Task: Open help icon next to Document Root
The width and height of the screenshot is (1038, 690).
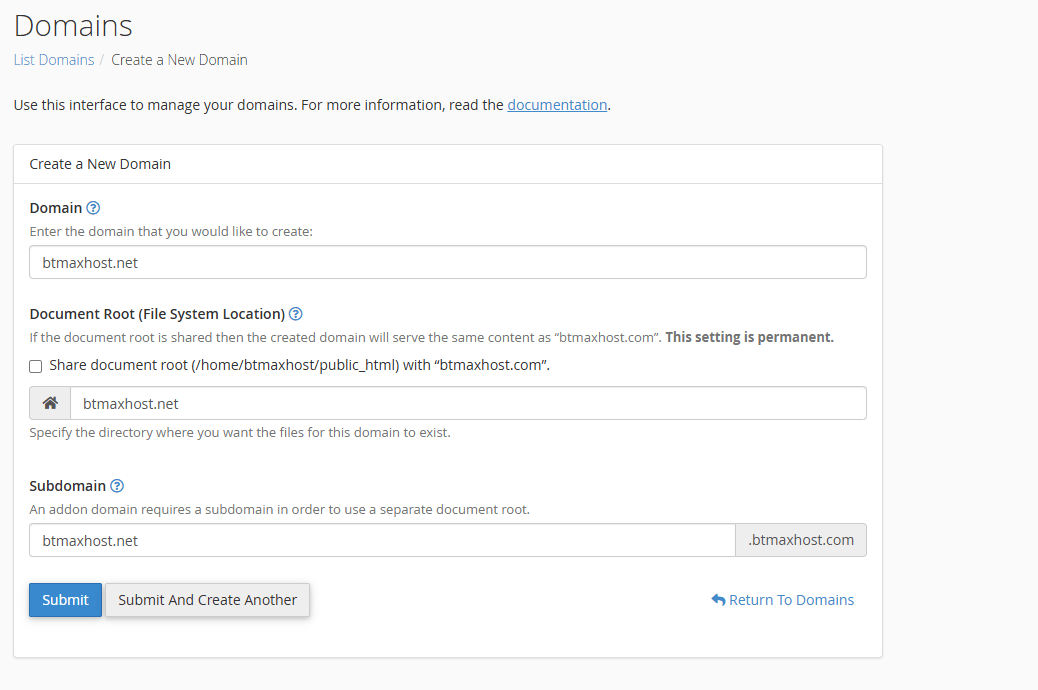Action: point(296,314)
